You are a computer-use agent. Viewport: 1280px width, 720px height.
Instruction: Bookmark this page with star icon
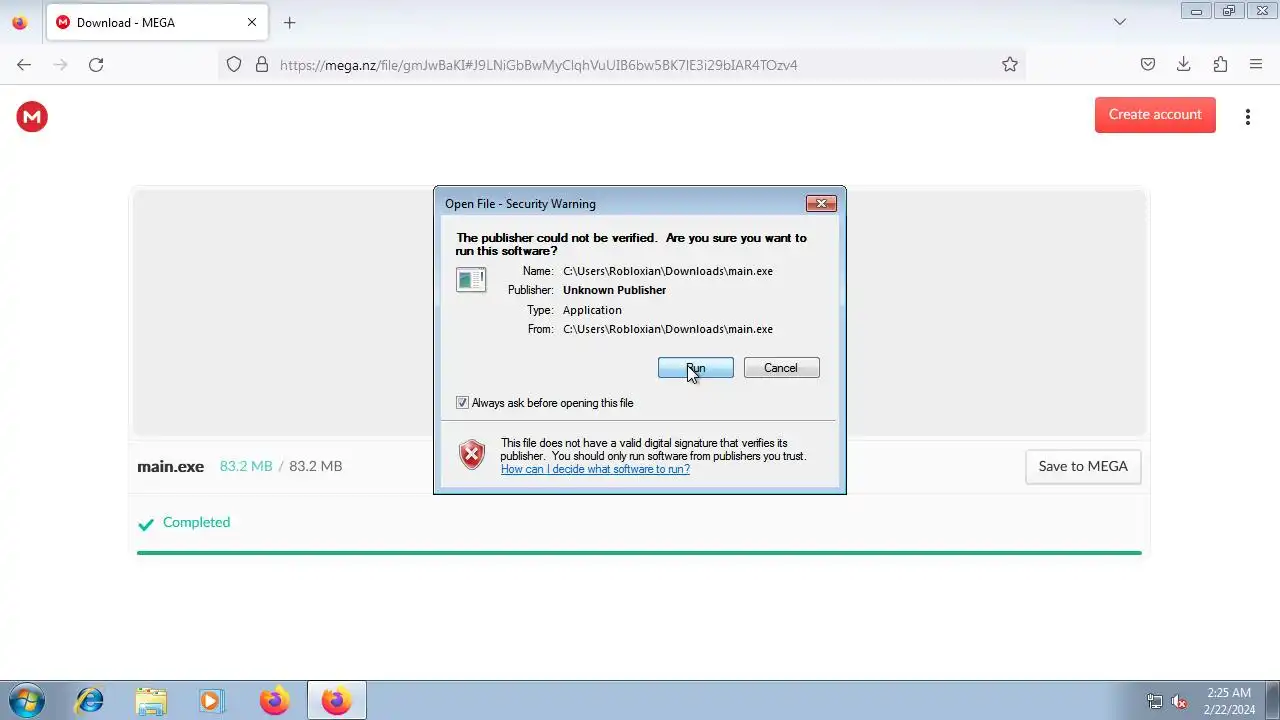(1010, 65)
